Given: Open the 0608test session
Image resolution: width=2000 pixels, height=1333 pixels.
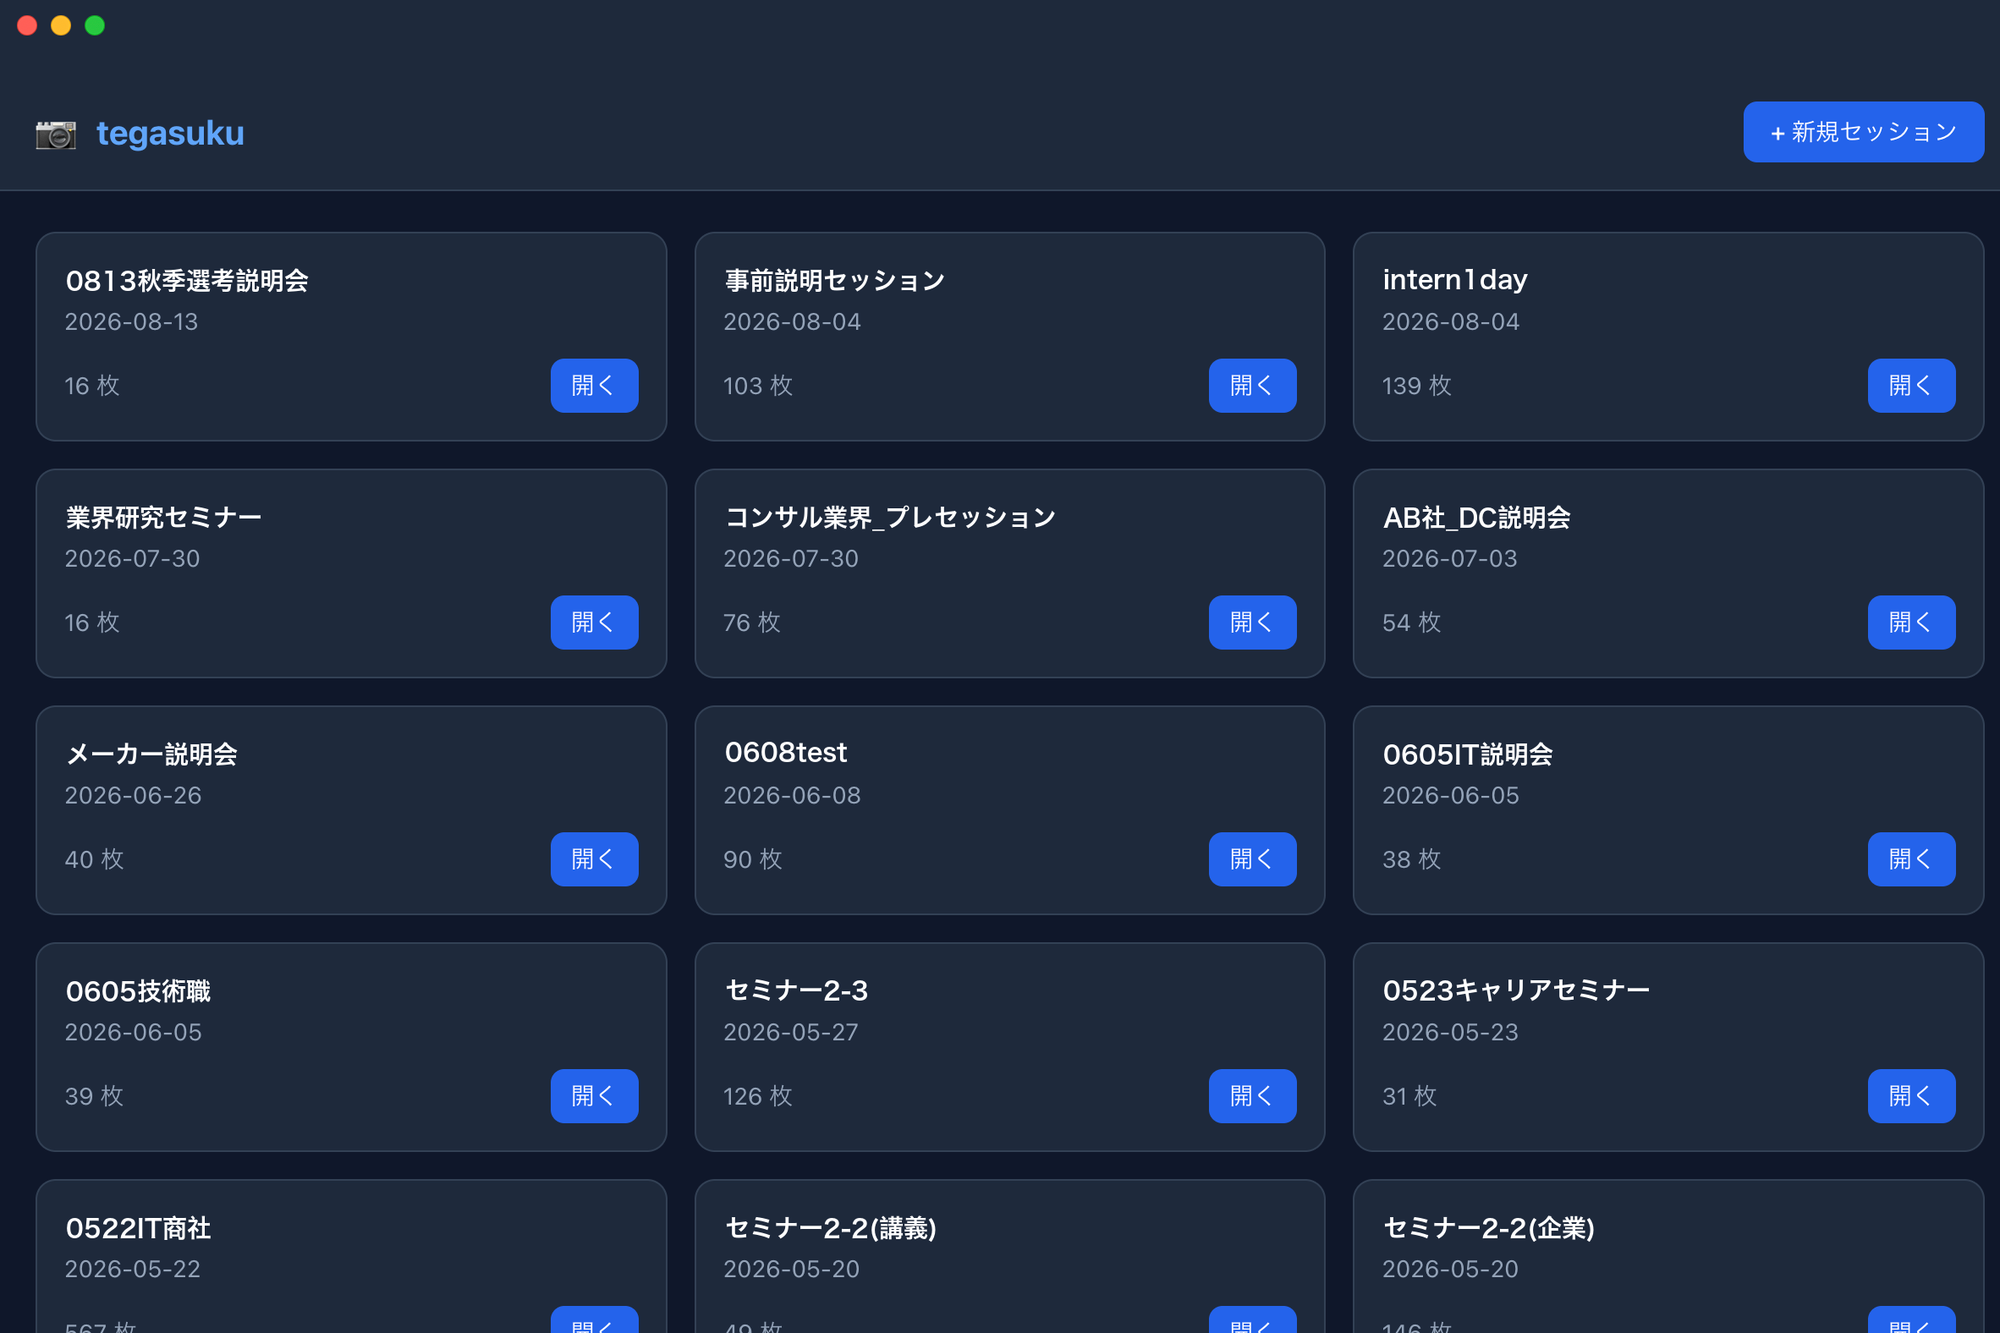Looking at the screenshot, I should tap(1252, 859).
